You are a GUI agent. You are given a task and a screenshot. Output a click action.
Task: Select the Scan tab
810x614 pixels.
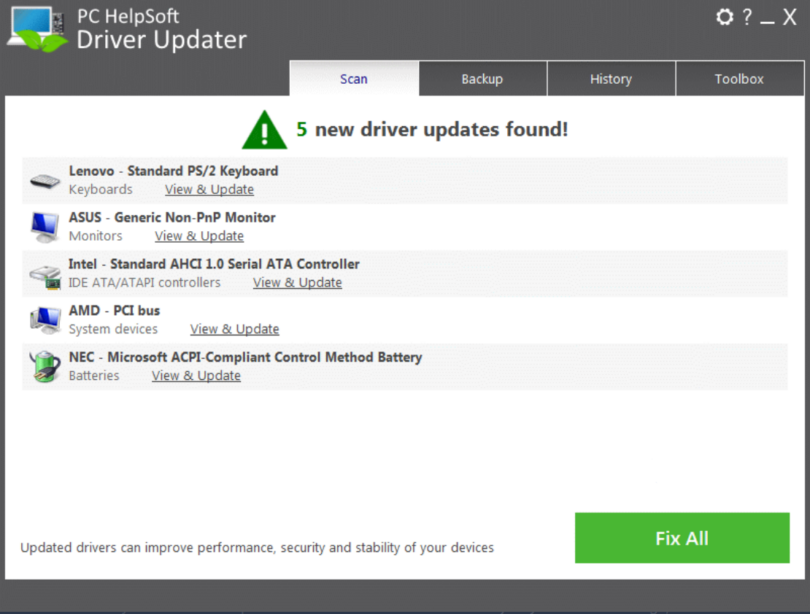[x=353, y=78]
